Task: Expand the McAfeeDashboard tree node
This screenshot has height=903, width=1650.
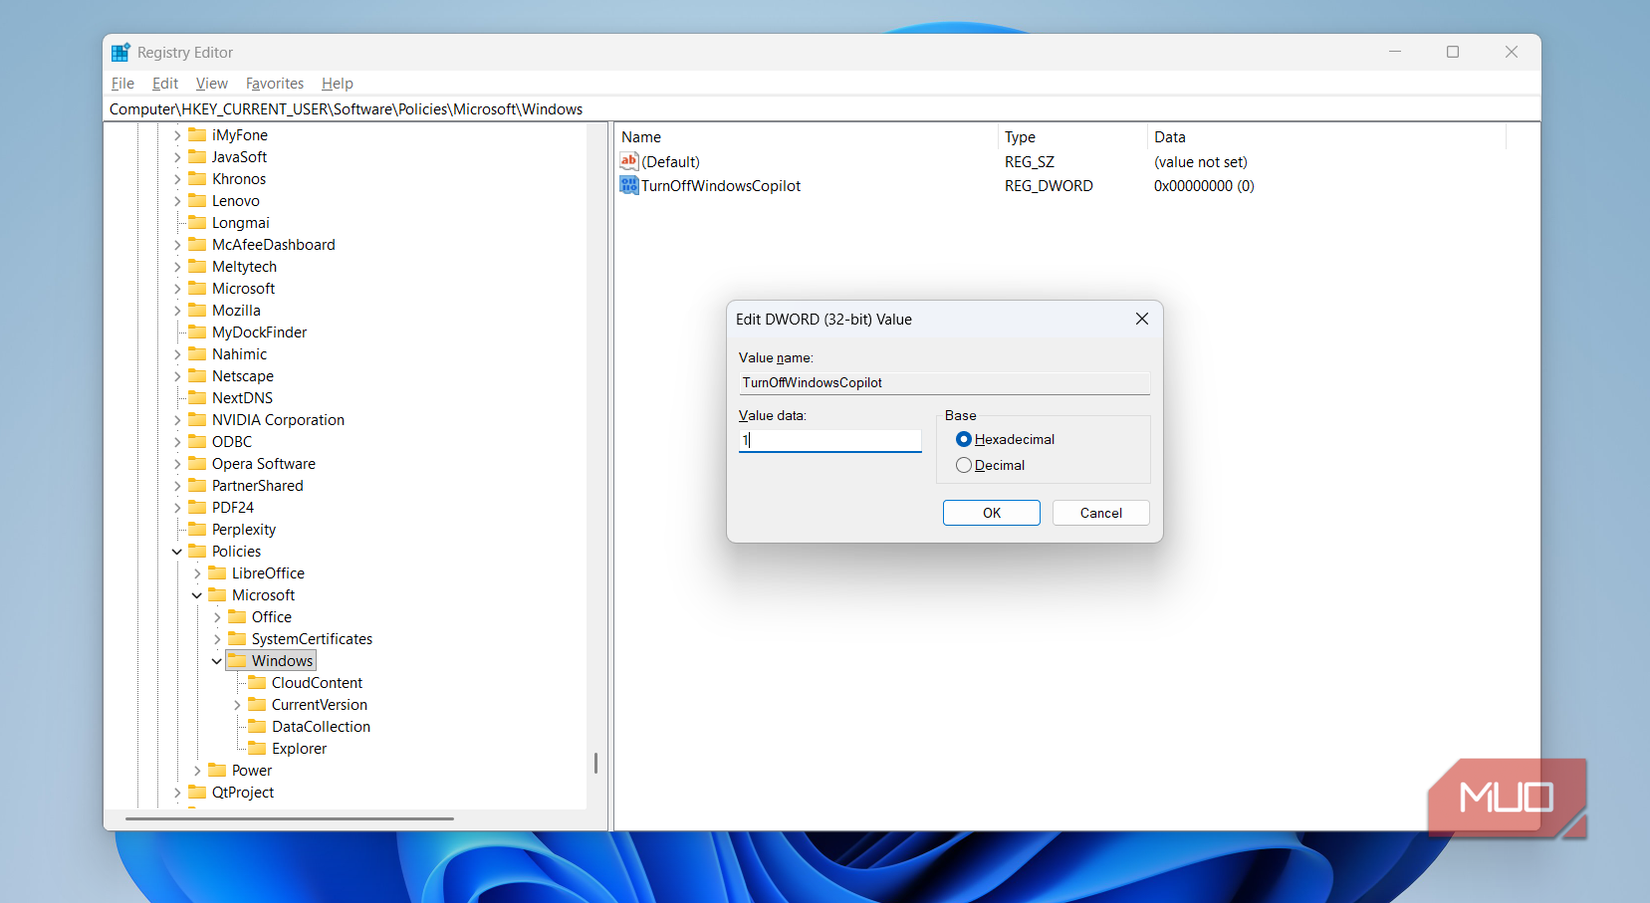Action: (177, 245)
